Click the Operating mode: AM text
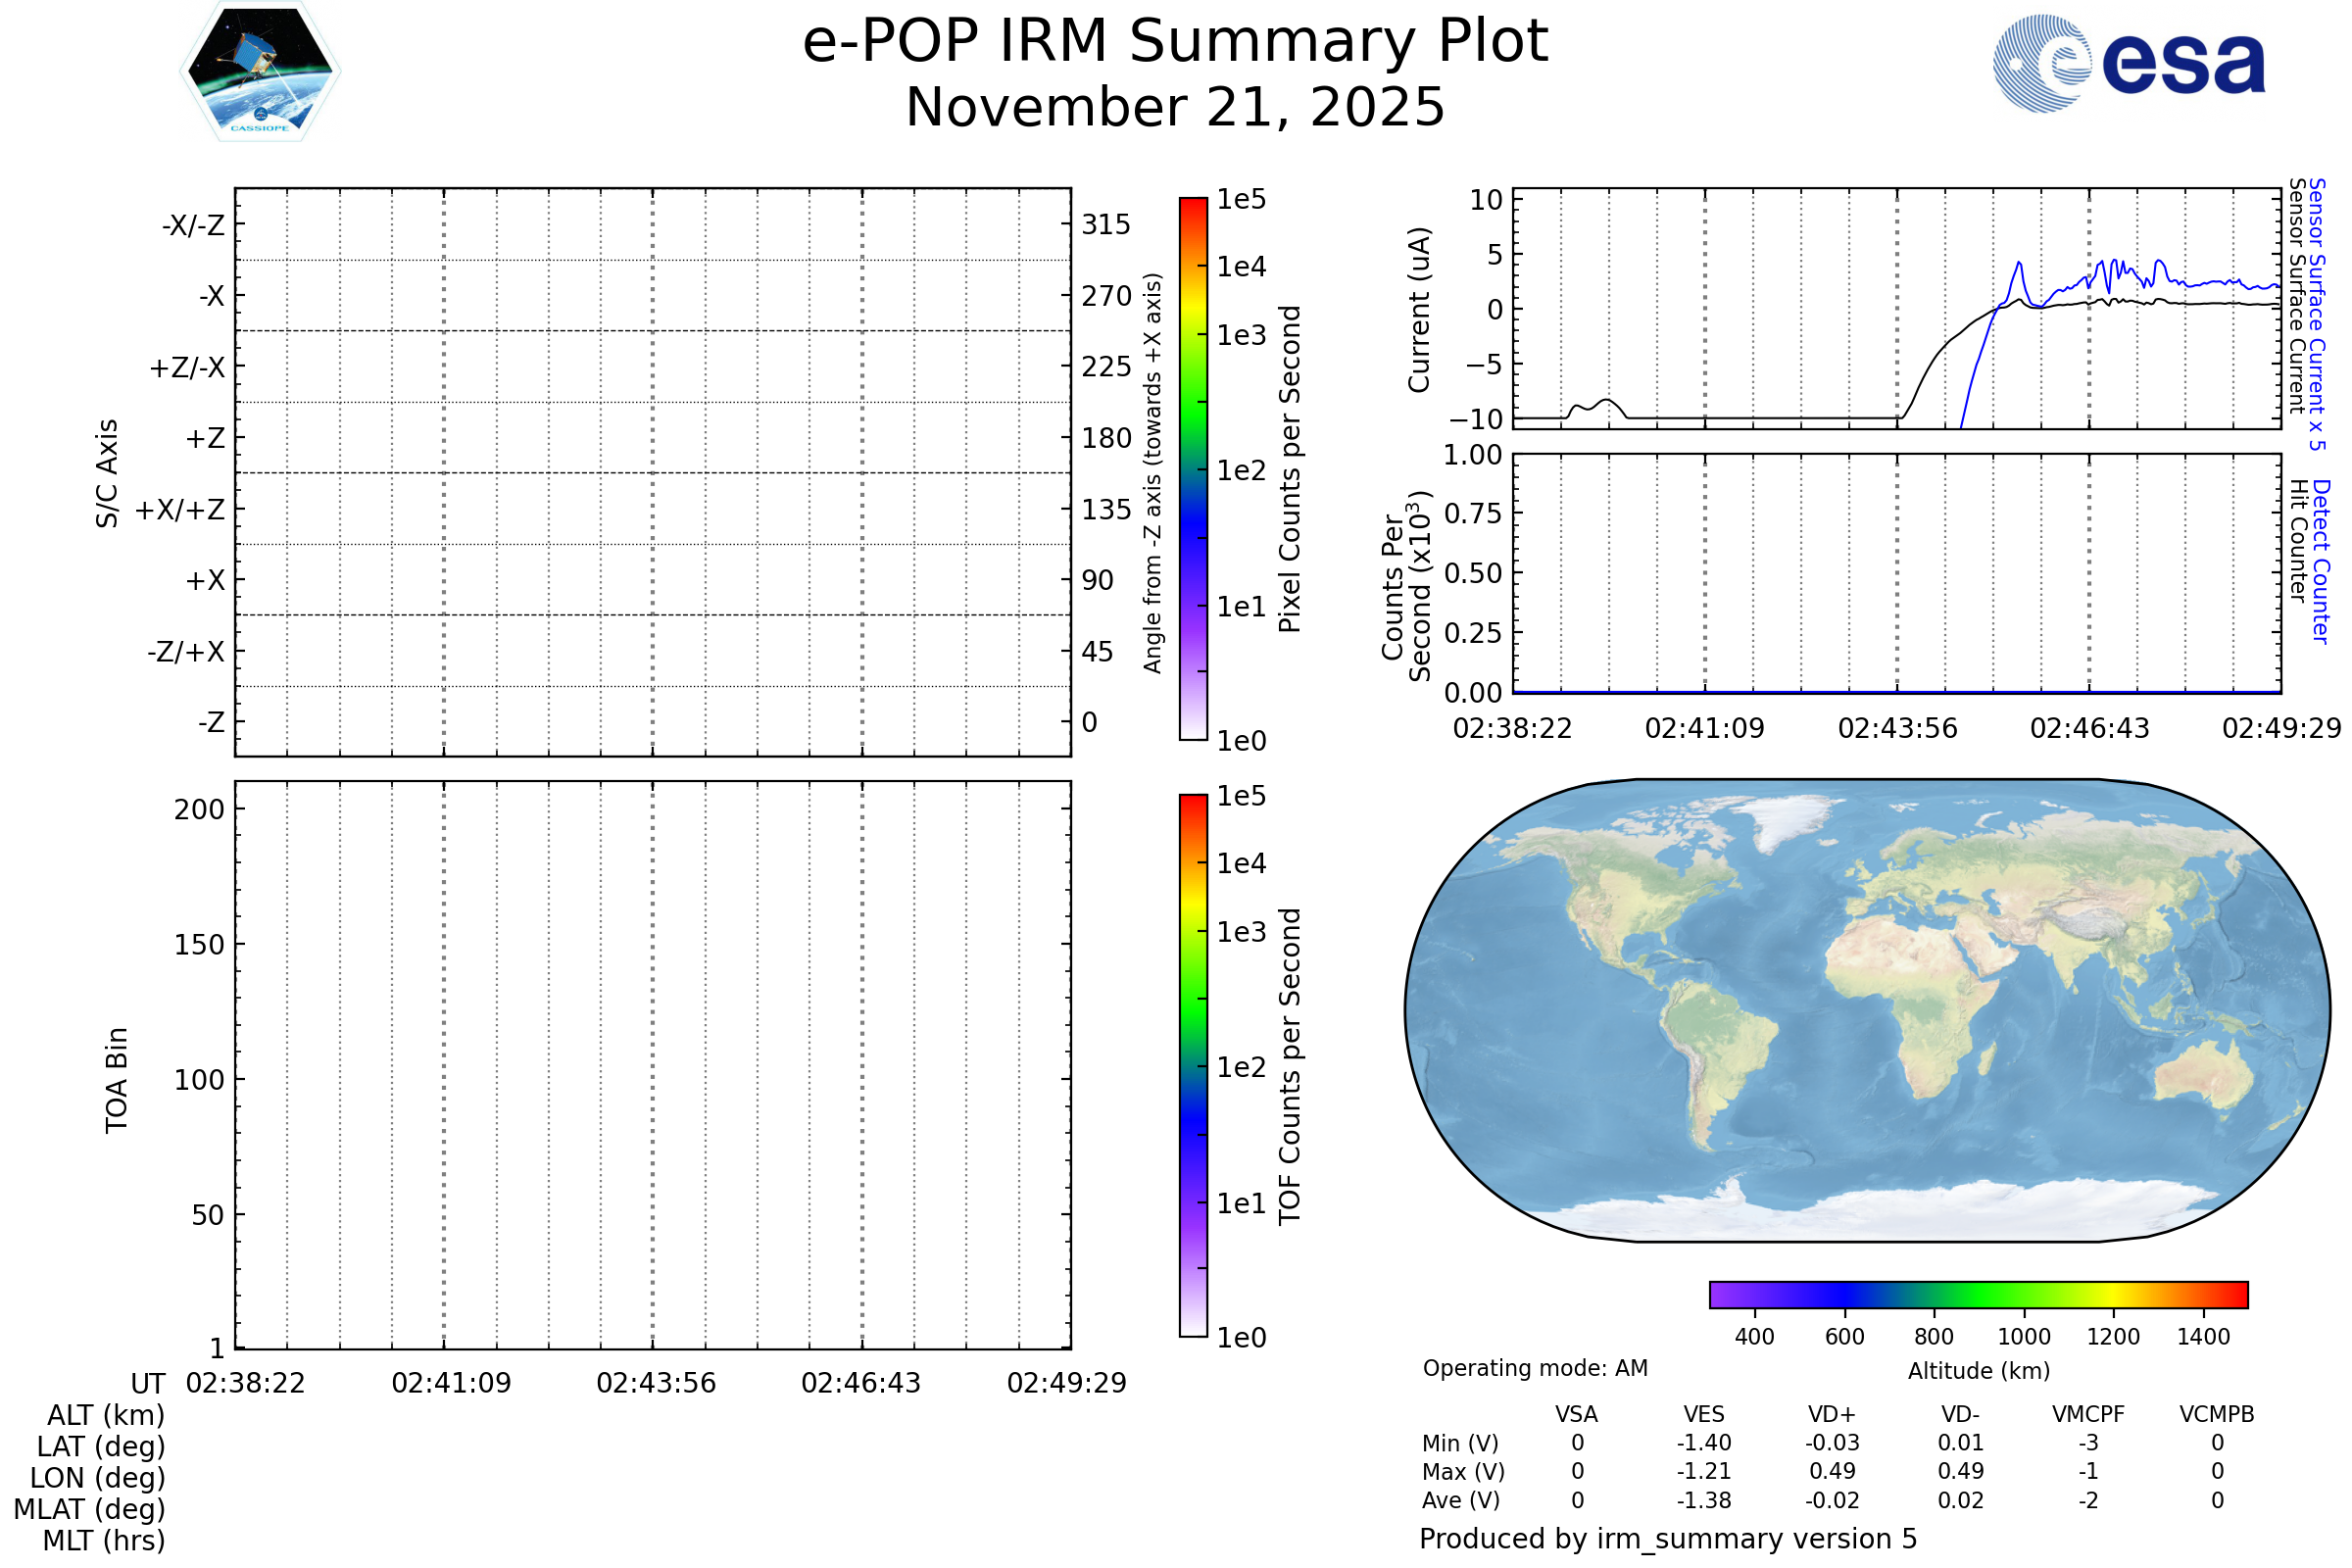This screenshot has height=1568, width=2352. pyautogui.click(x=1534, y=1368)
